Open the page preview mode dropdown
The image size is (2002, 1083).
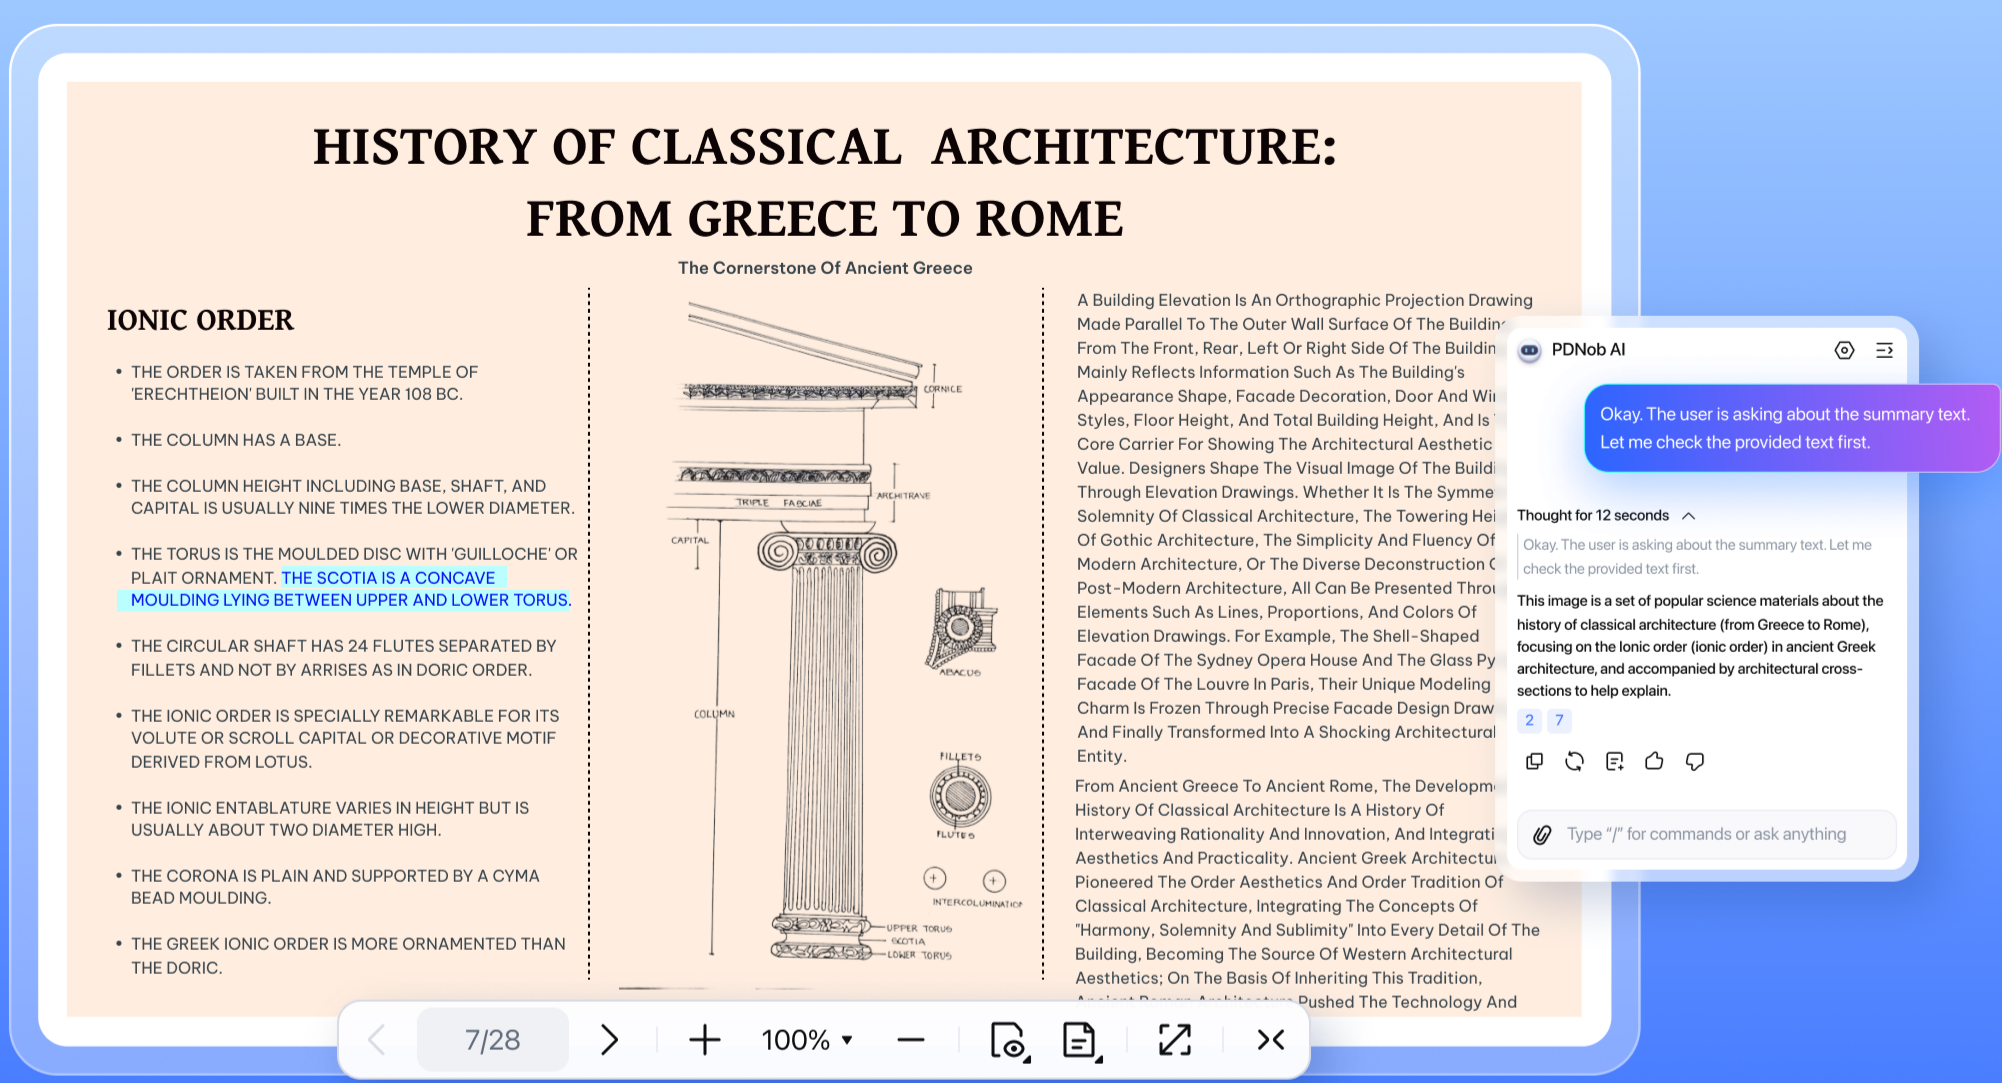1010,1040
